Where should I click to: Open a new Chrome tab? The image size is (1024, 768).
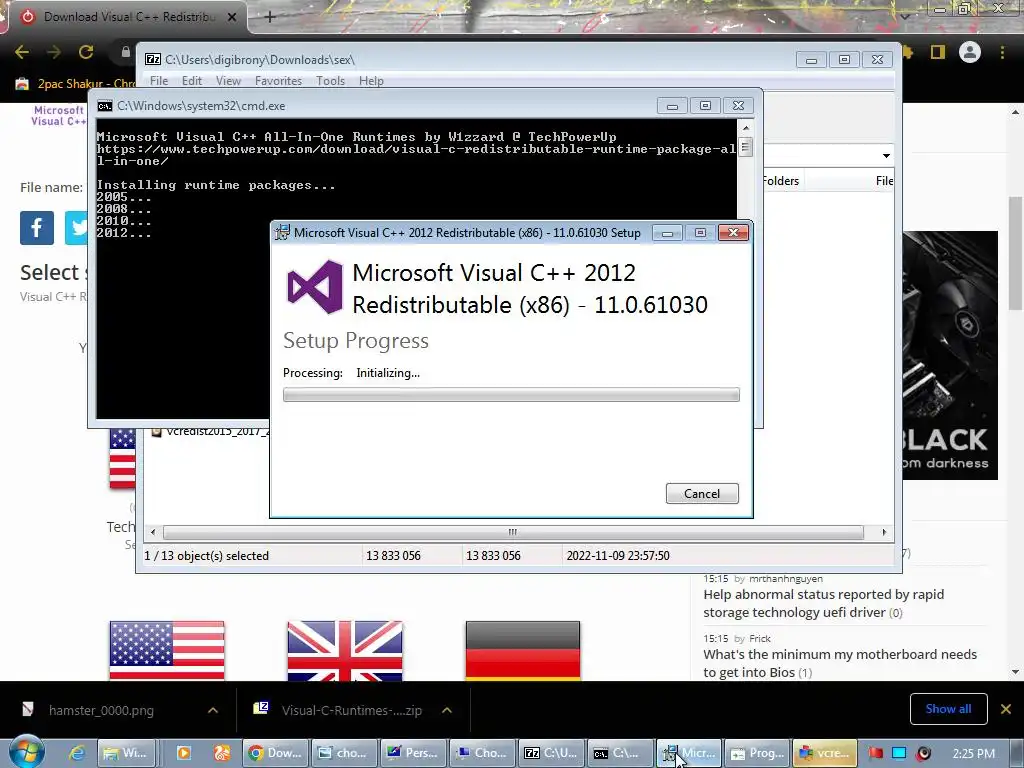(270, 17)
